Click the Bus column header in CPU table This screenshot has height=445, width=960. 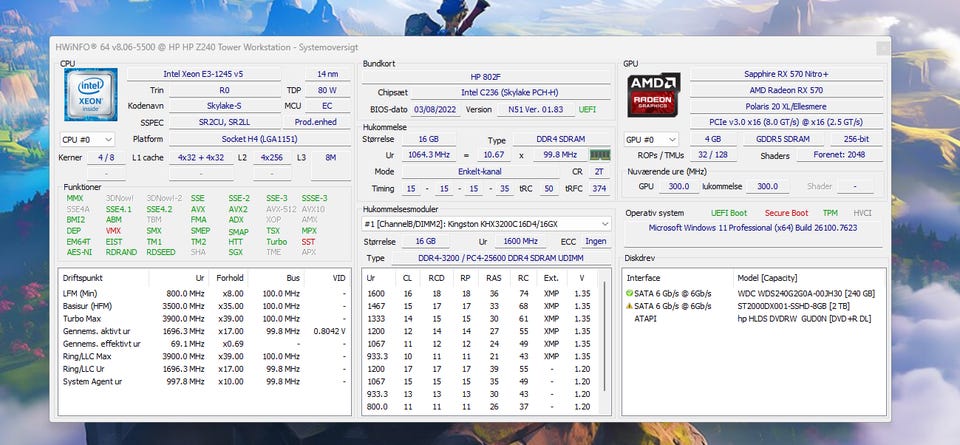coord(276,278)
